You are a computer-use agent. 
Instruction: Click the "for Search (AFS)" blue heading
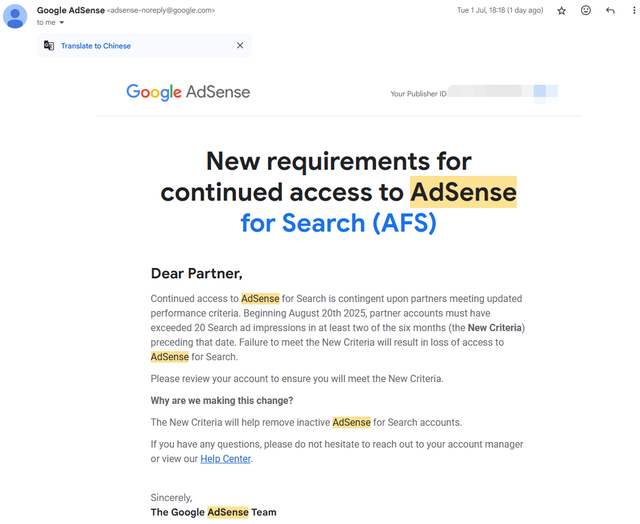338,223
